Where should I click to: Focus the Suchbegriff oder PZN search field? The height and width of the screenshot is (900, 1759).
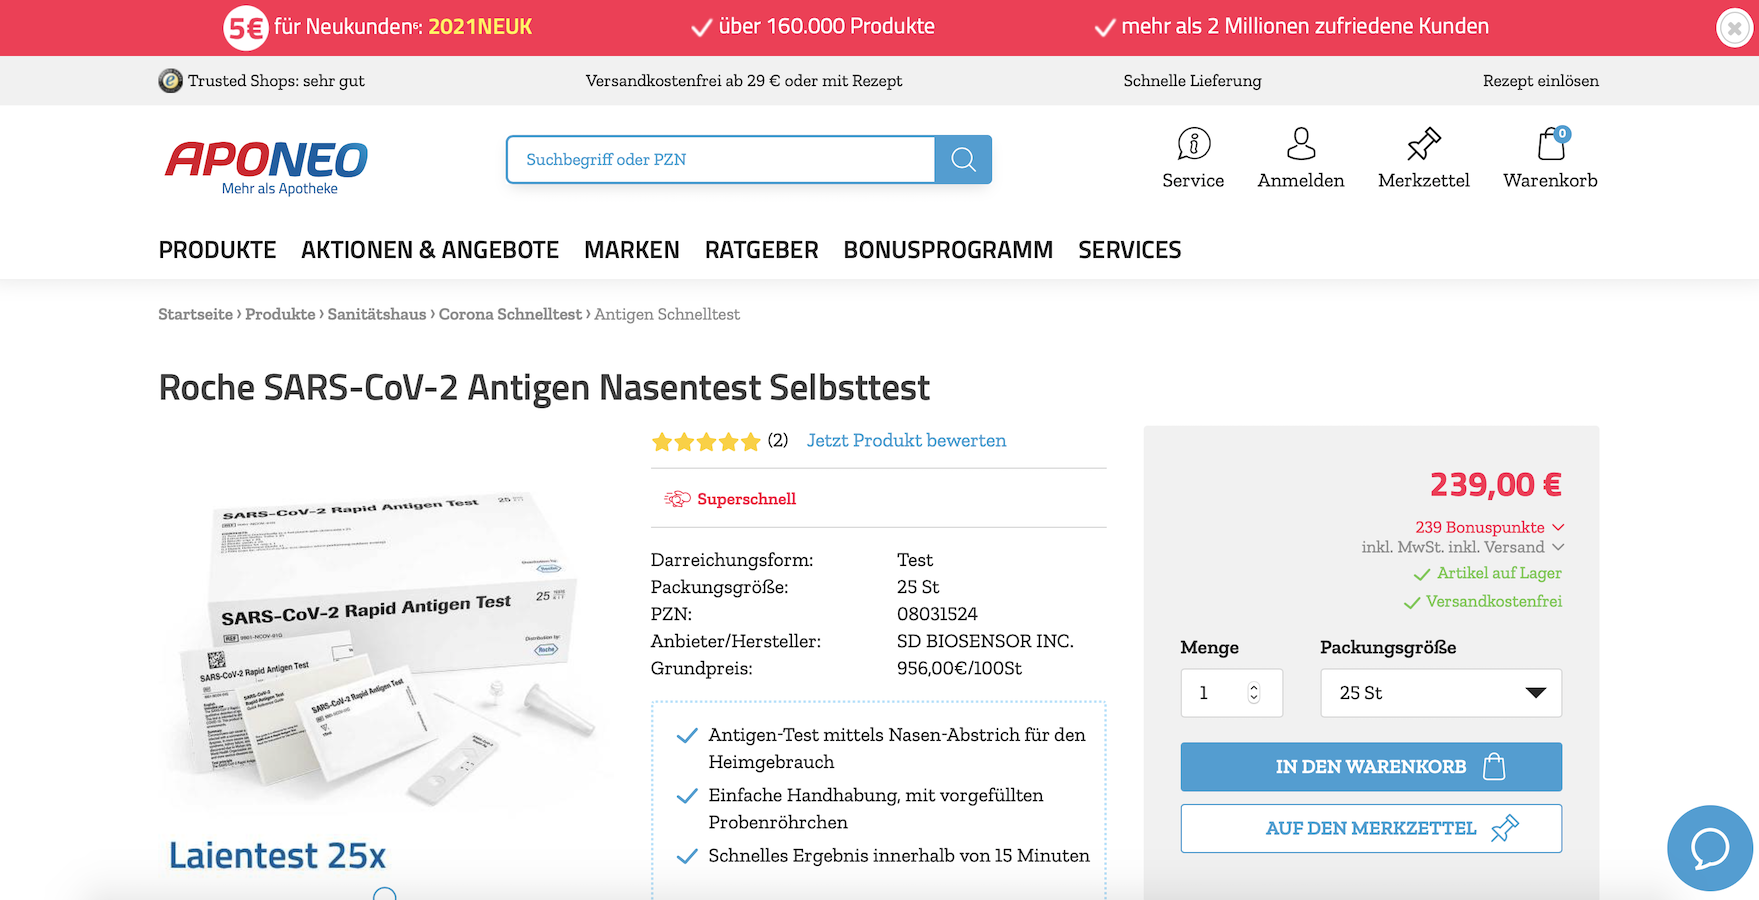click(x=720, y=160)
